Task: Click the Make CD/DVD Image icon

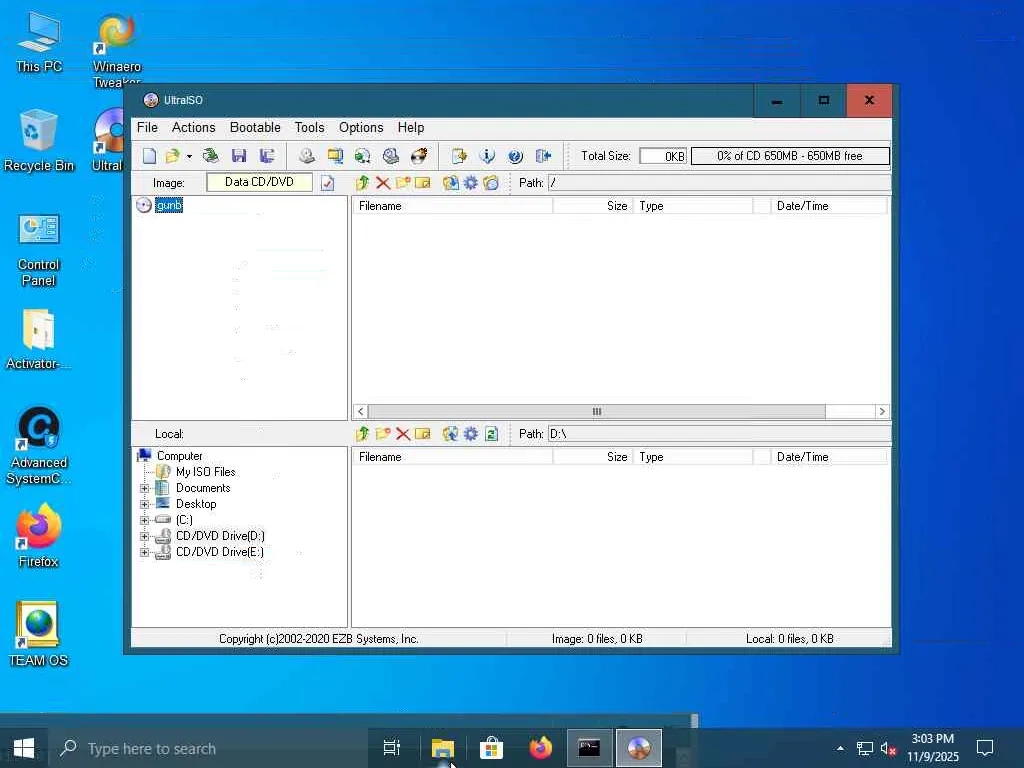Action: (x=307, y=156)
